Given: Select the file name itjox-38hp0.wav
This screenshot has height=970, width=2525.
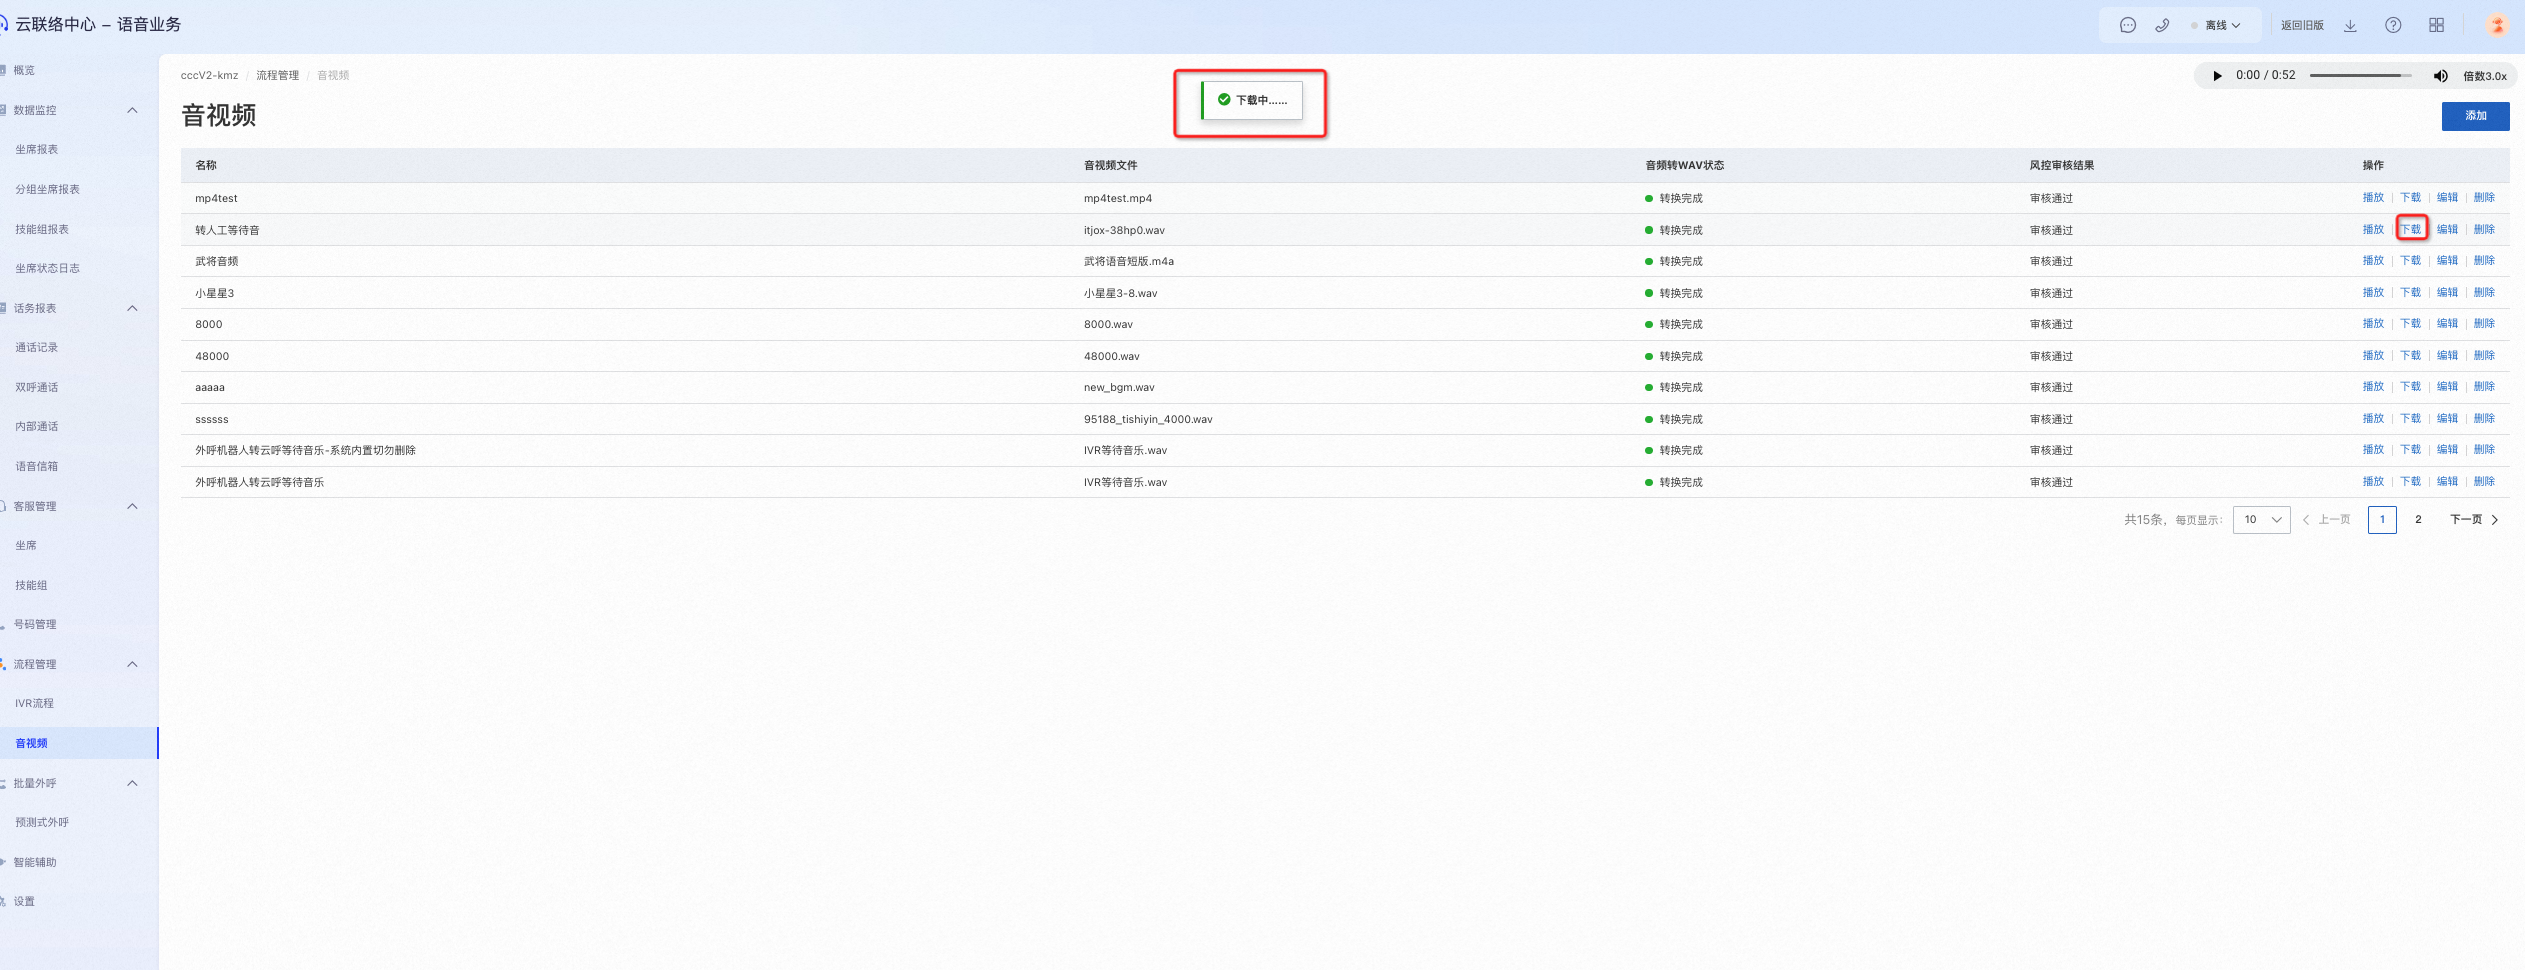Looking at the screenshot, I should 1124,230.
